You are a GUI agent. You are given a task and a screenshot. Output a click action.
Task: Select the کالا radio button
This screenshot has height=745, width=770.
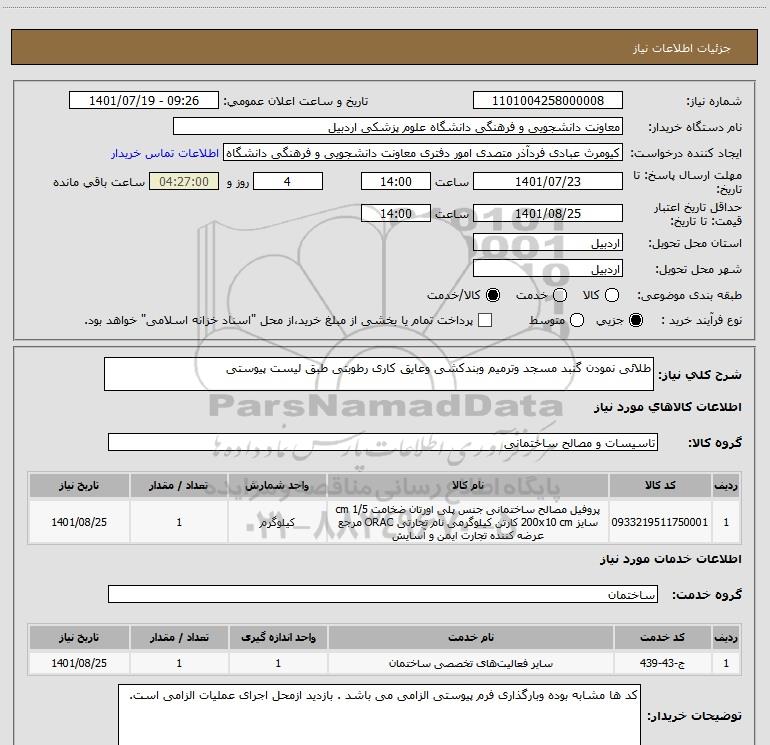click(x=612, y=295)
